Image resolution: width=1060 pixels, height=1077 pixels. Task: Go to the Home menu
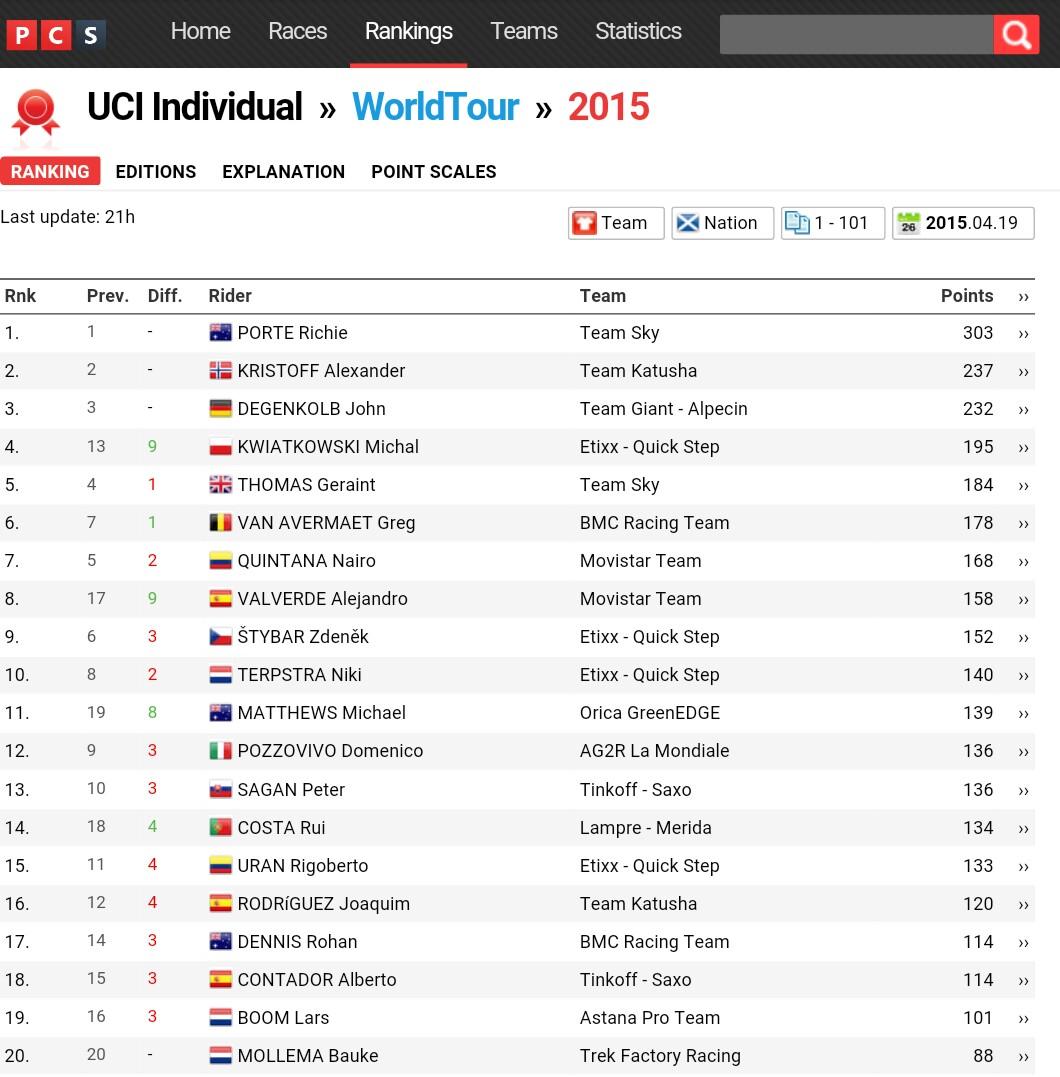point(201,32)
